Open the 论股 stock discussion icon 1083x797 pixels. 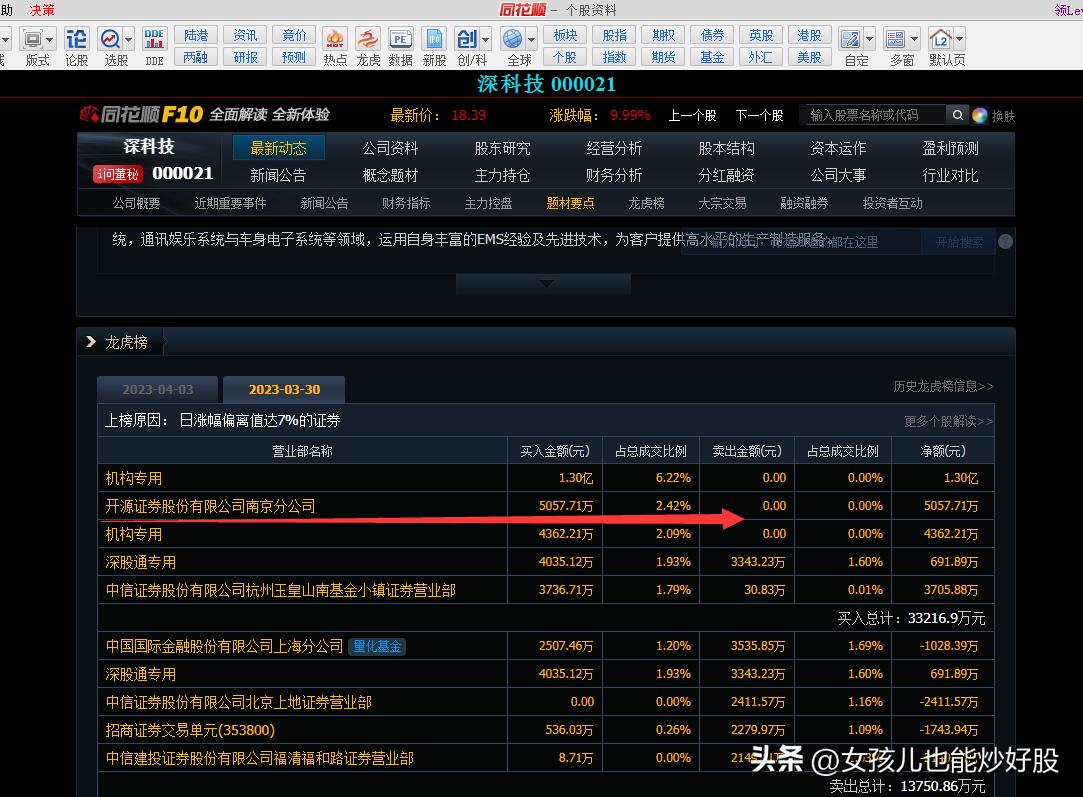click(76, 40)
